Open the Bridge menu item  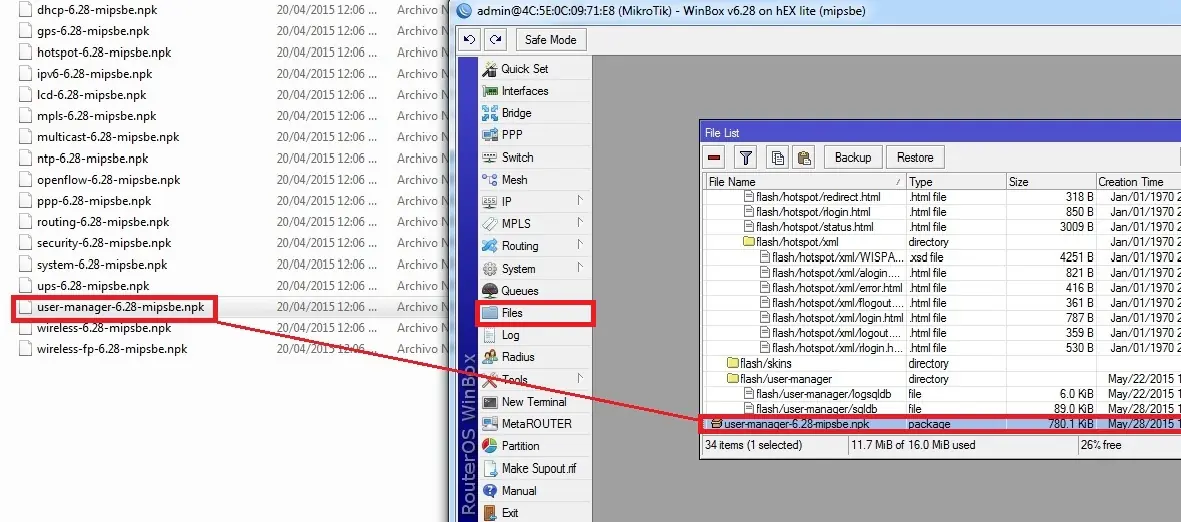click(517, 113)
